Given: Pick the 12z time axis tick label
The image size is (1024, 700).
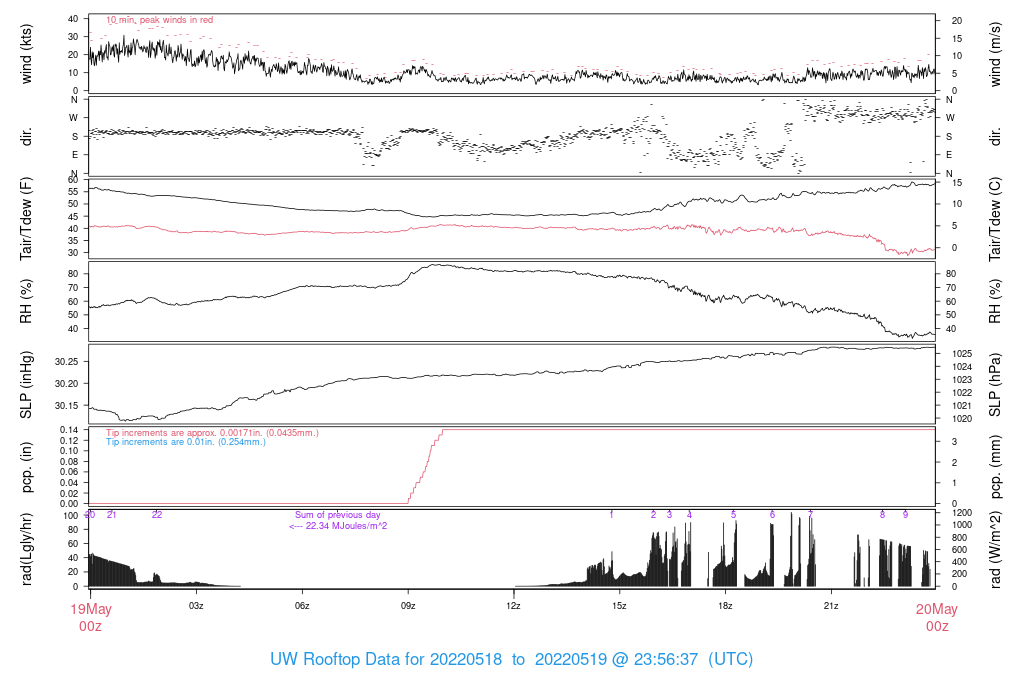Looking at the screenshot, I should [513, 606].
